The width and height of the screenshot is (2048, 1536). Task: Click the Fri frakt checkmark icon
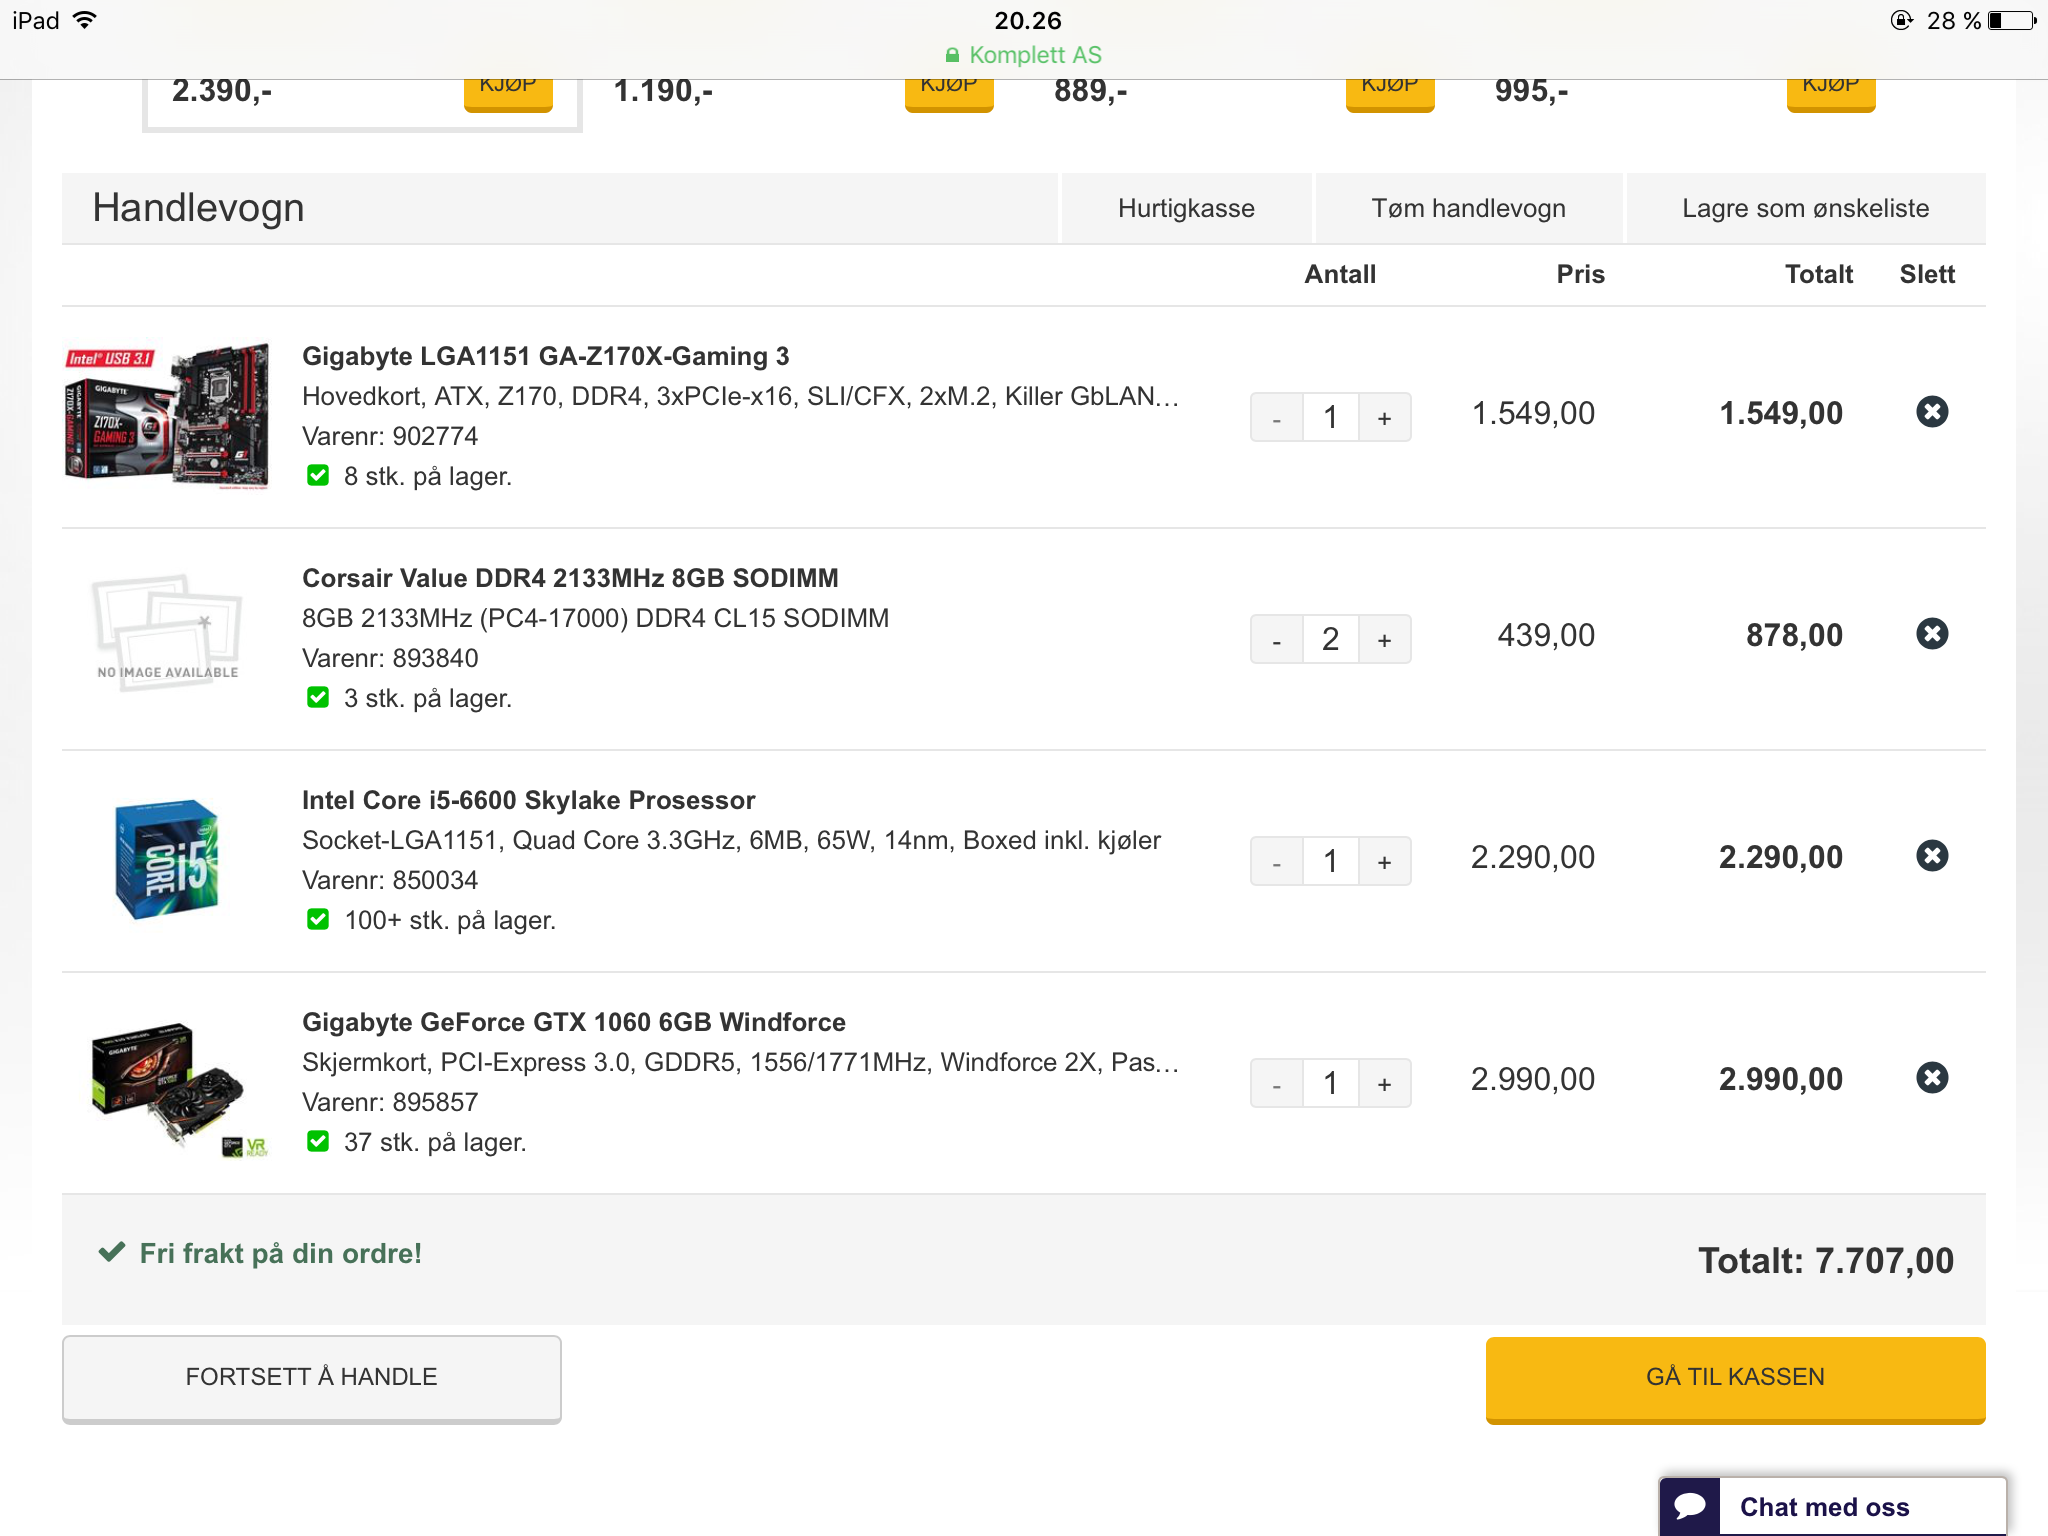pyautogui.click(x=112, y=1252)
